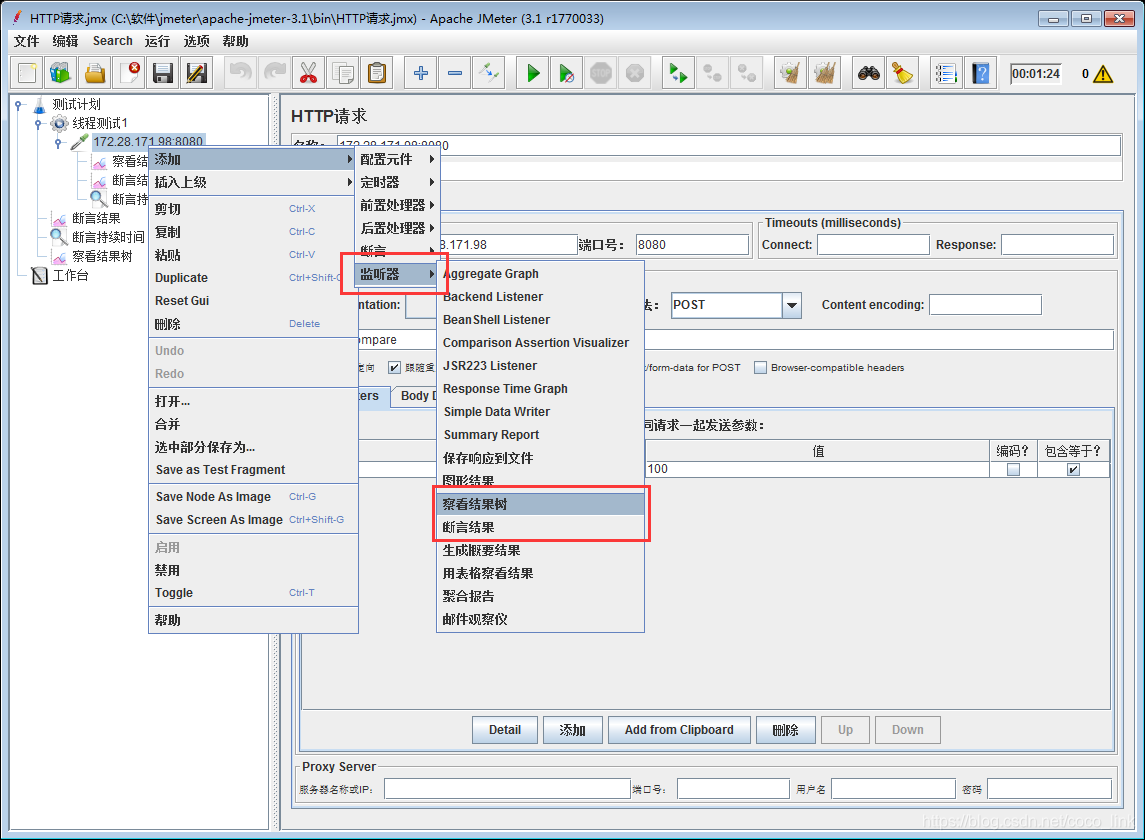This screenshot has width=1145, height=840.
Task: Click the Detail button
Action: (505, 730)
